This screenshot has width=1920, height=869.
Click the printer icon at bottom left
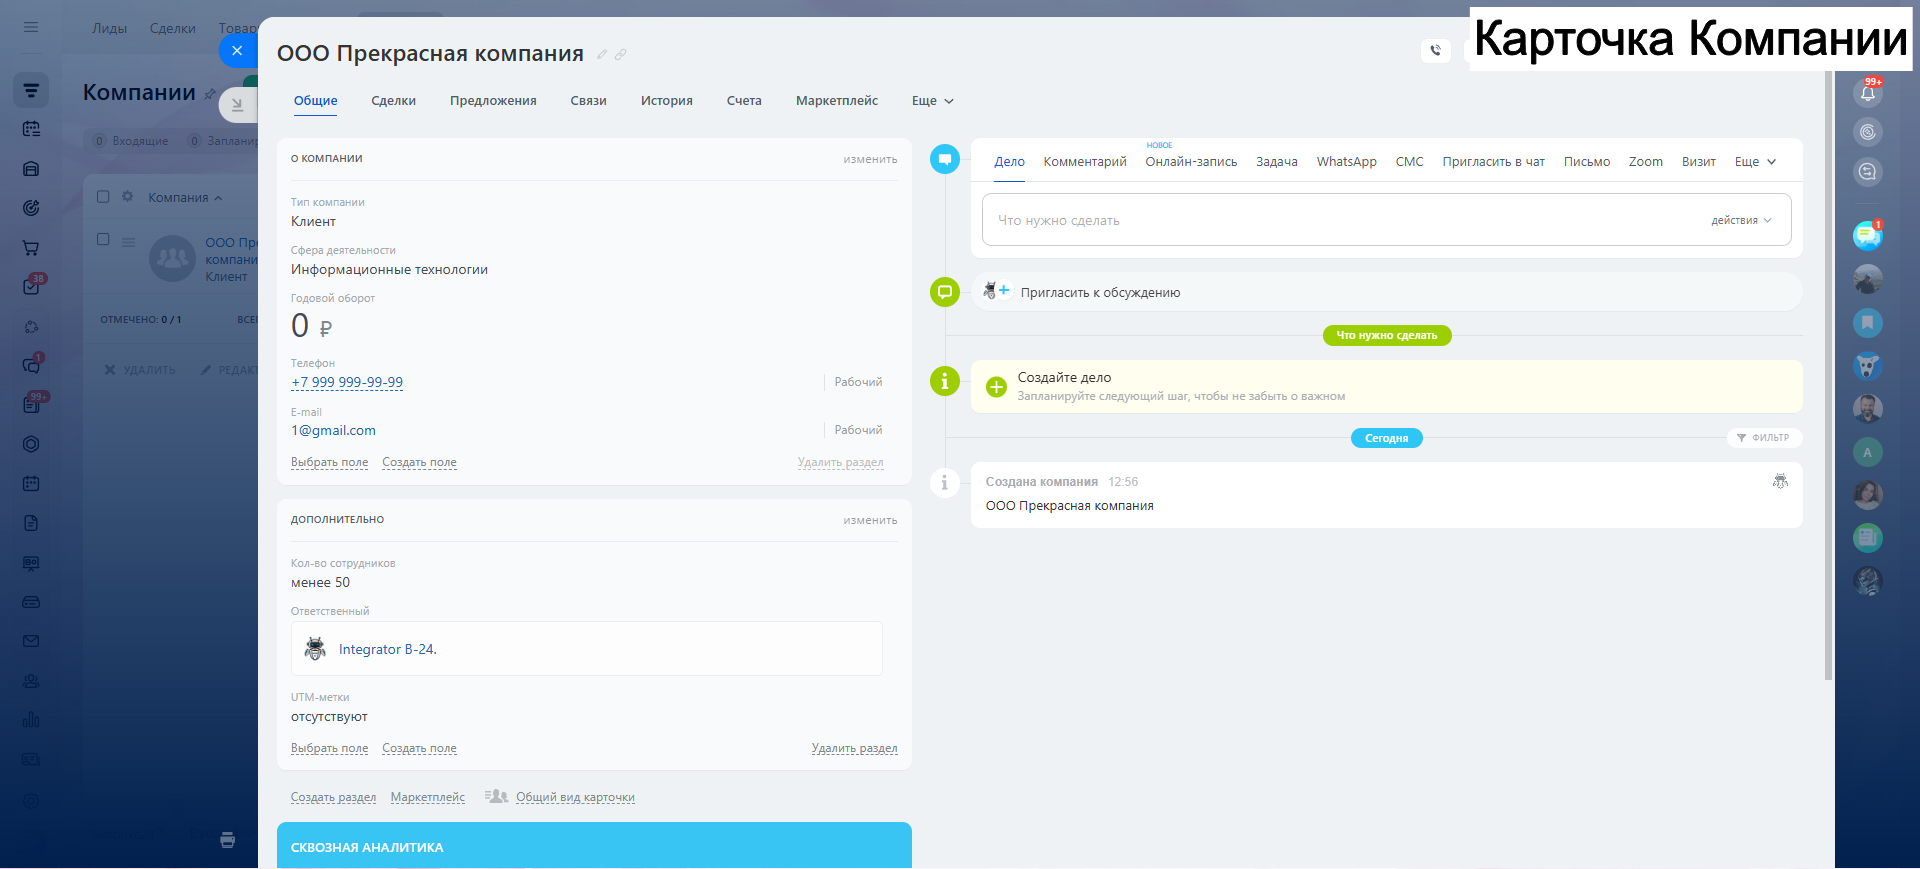228,840
